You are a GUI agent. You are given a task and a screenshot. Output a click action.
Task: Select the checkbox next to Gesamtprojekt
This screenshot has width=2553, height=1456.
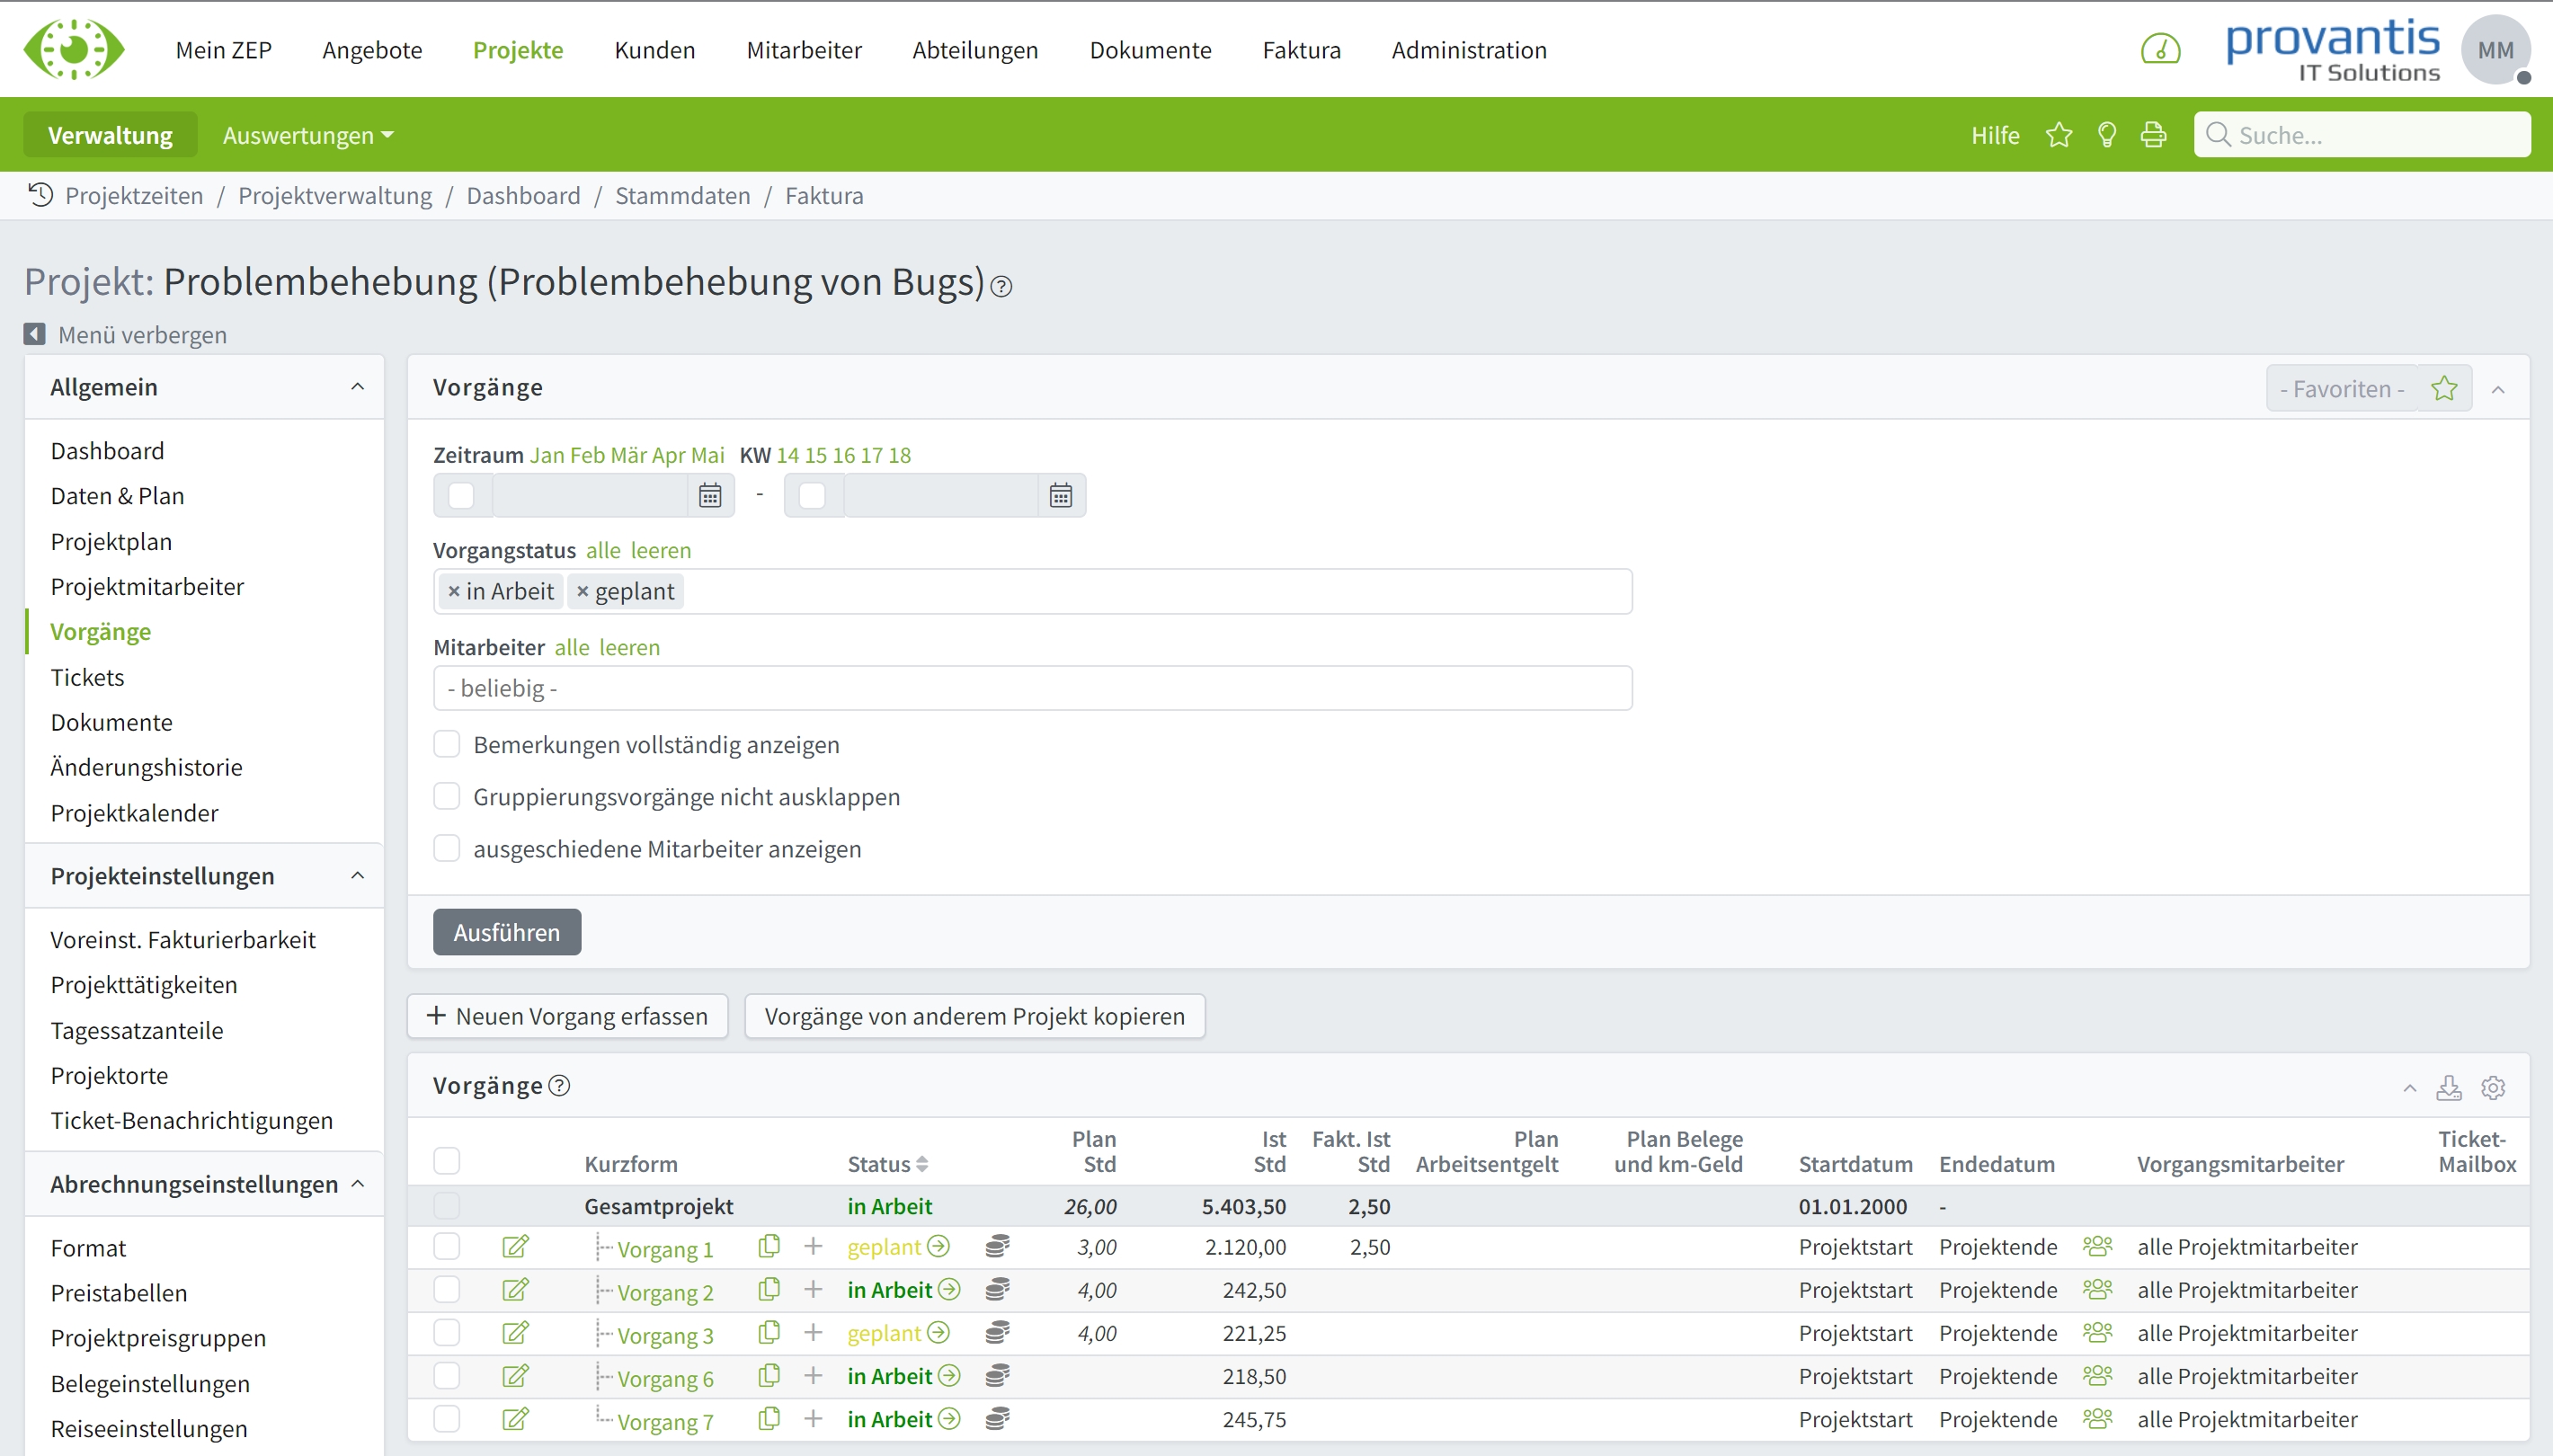tap(447, 1205)
